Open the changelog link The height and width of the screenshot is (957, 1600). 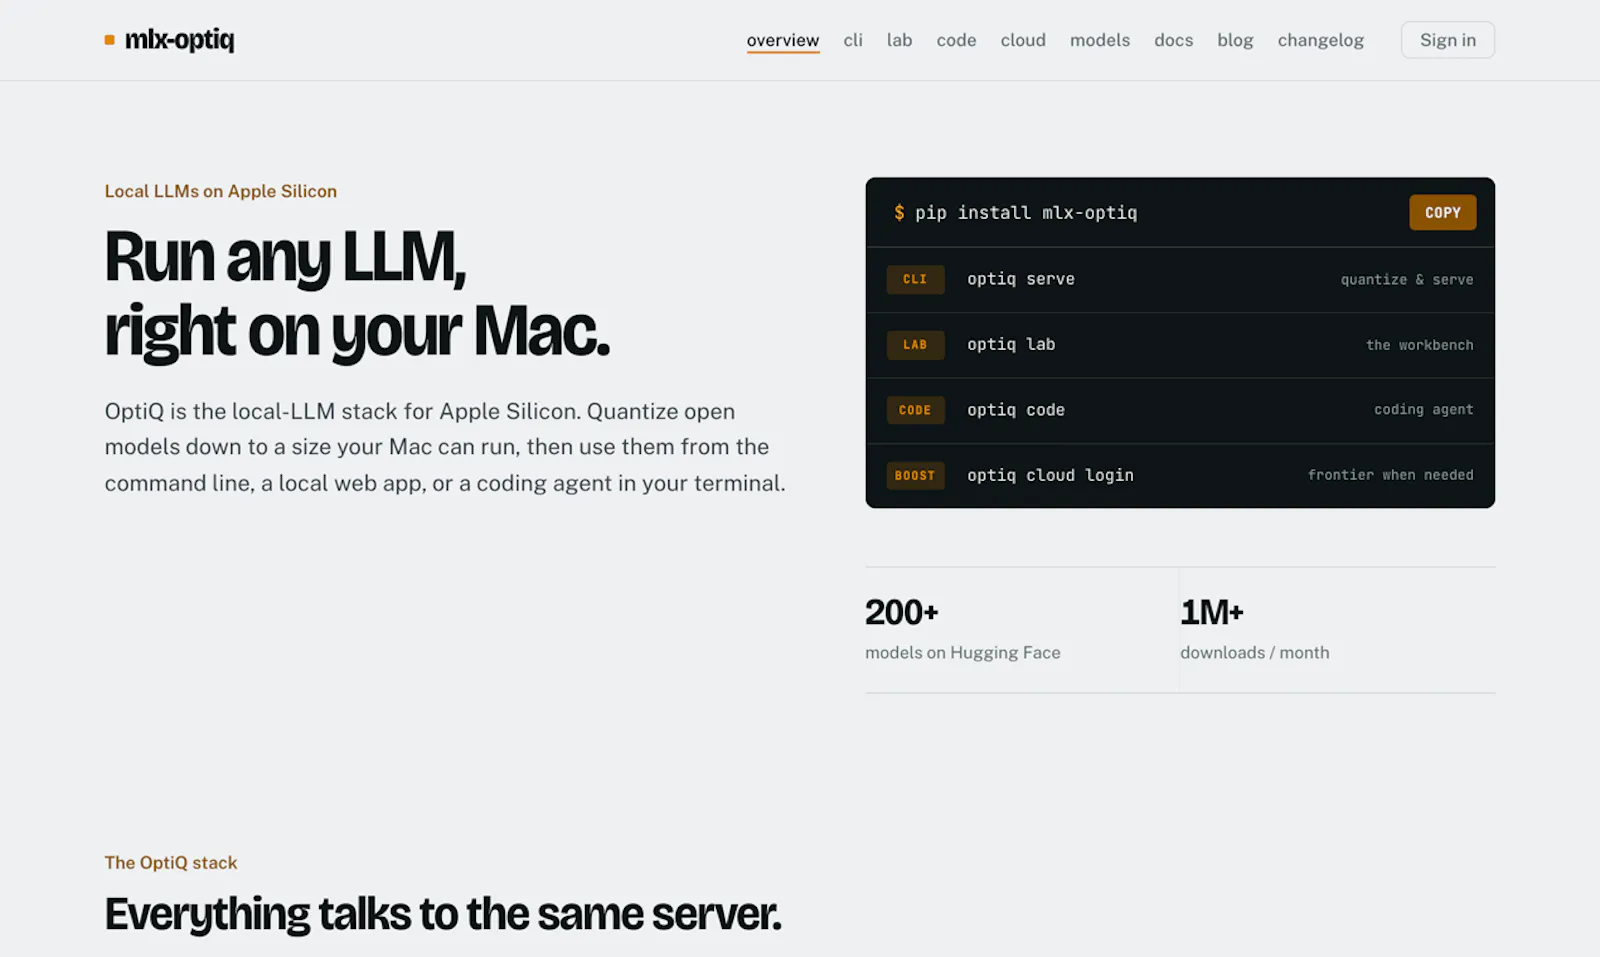1320,40
